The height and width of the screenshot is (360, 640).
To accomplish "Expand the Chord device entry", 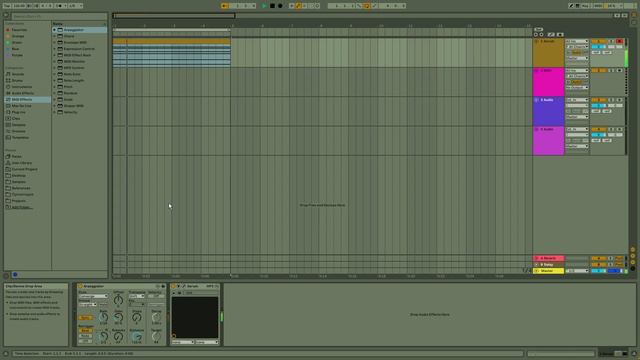I will 54,36.
